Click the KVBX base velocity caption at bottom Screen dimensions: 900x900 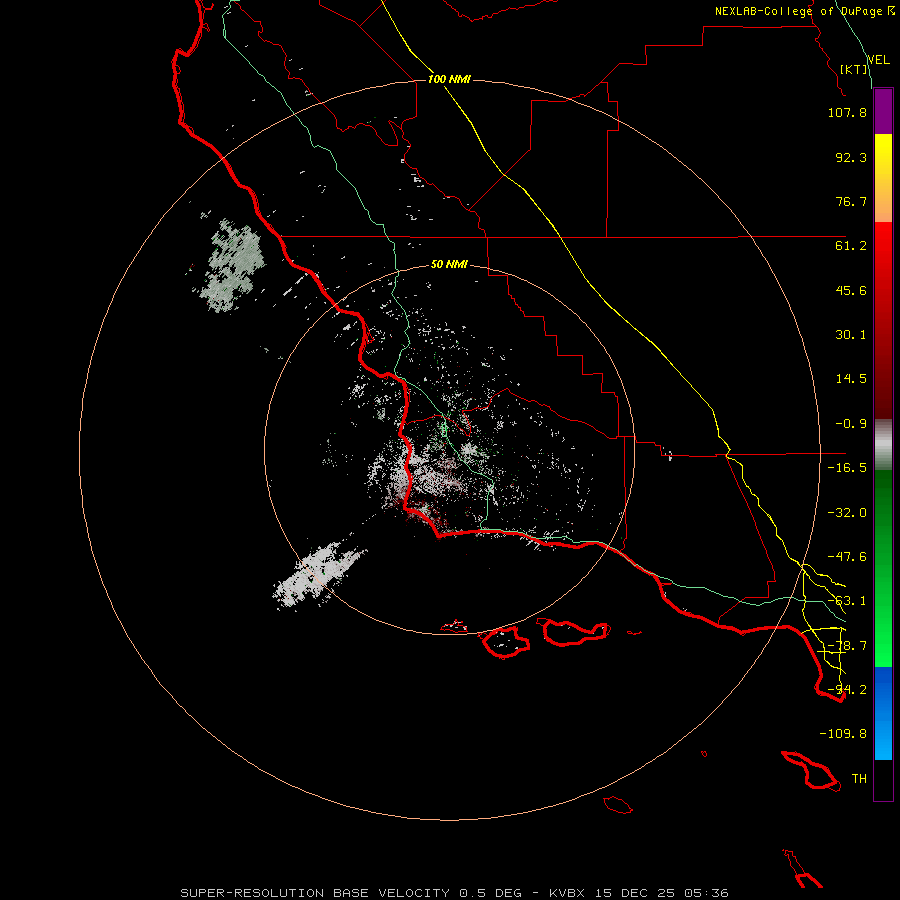click(x=455, y=893)
